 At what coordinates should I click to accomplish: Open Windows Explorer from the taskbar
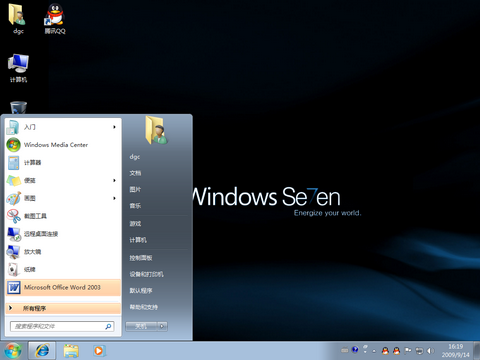[x=71, y=351]
